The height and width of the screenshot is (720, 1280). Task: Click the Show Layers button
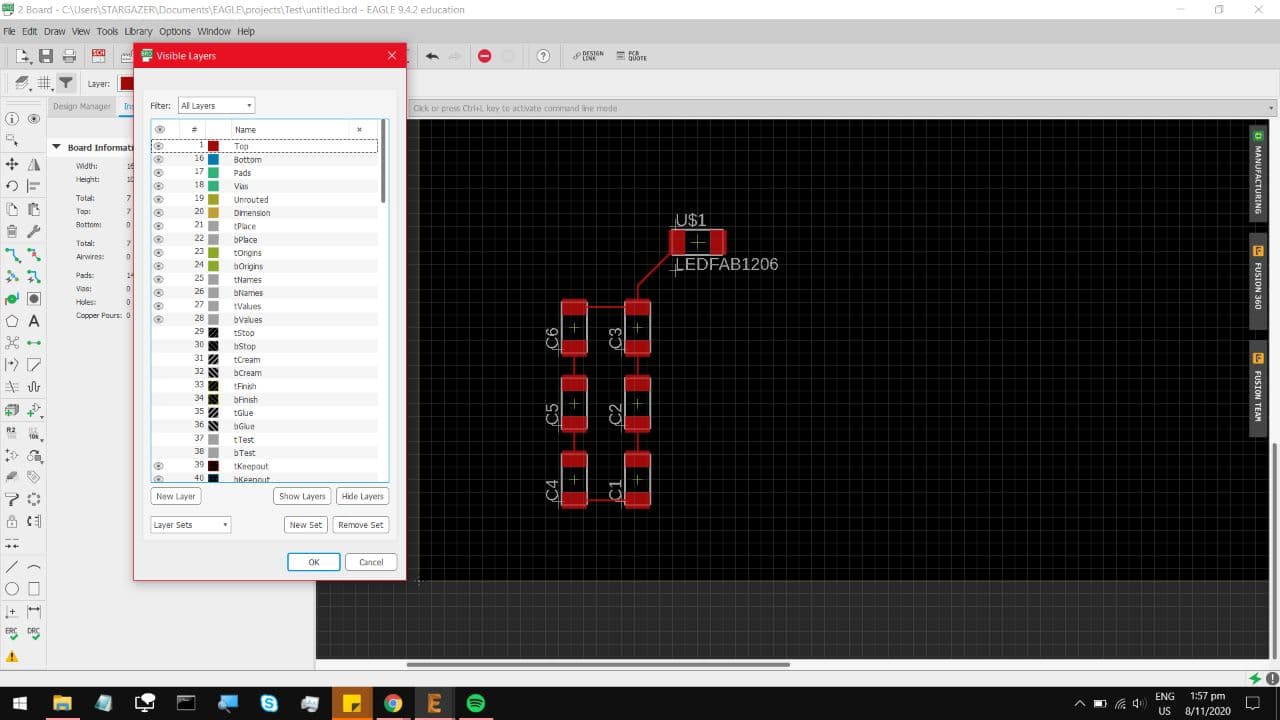(302, 496)
